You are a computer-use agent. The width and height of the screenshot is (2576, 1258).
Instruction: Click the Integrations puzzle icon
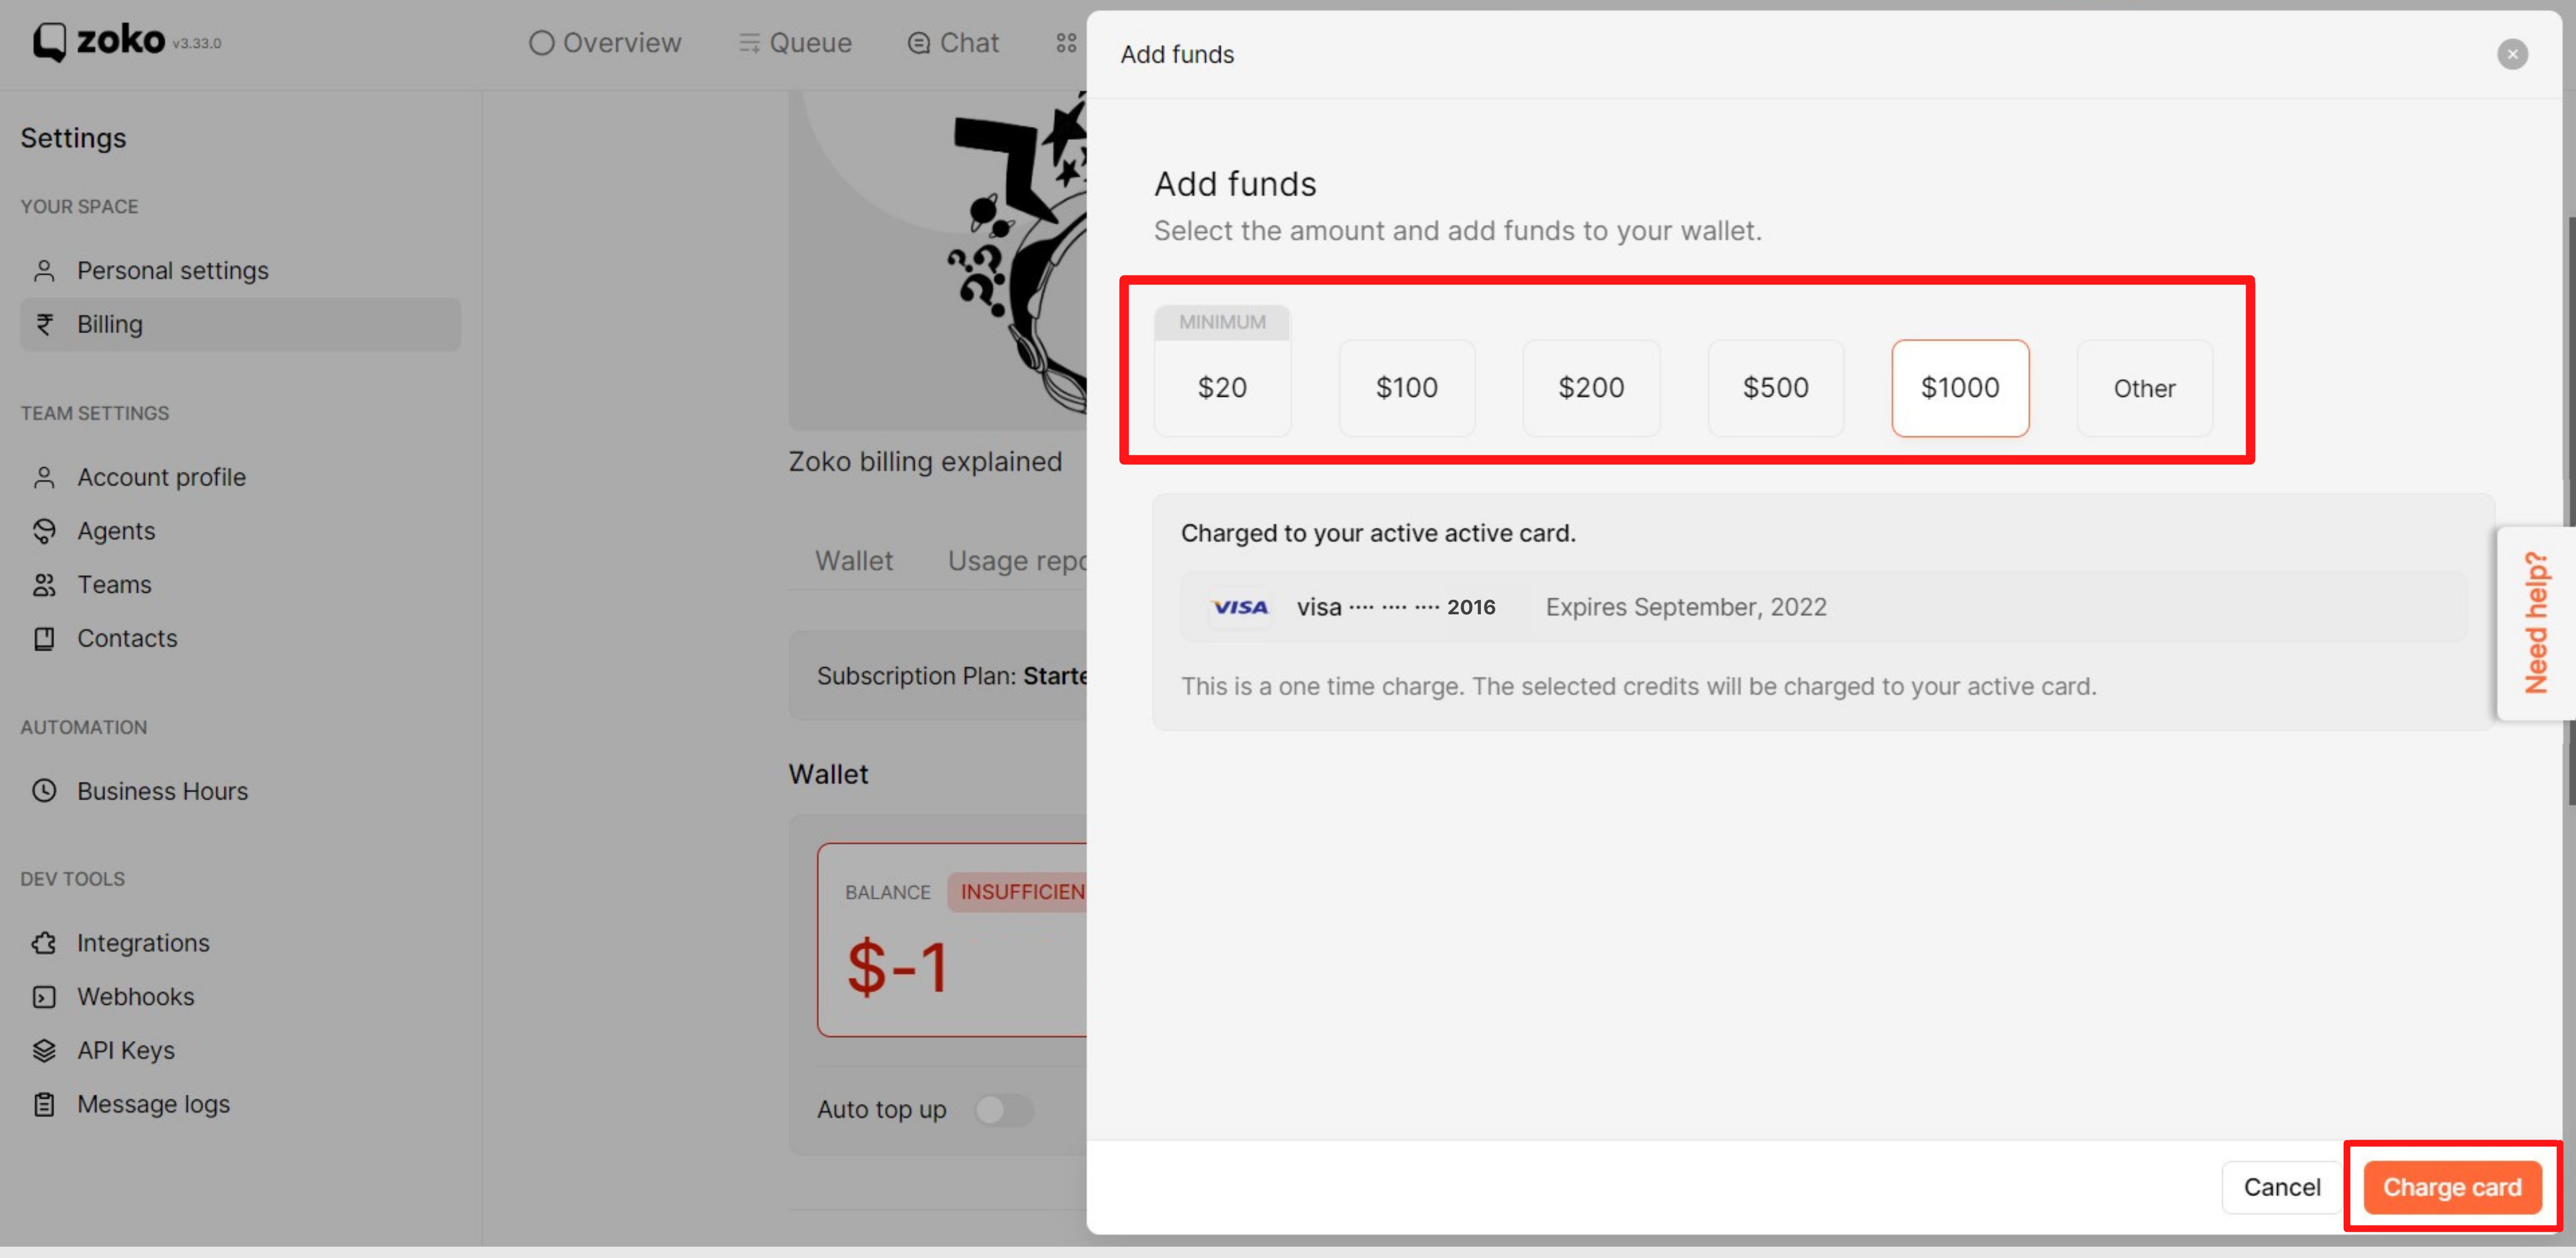point(44,943)
